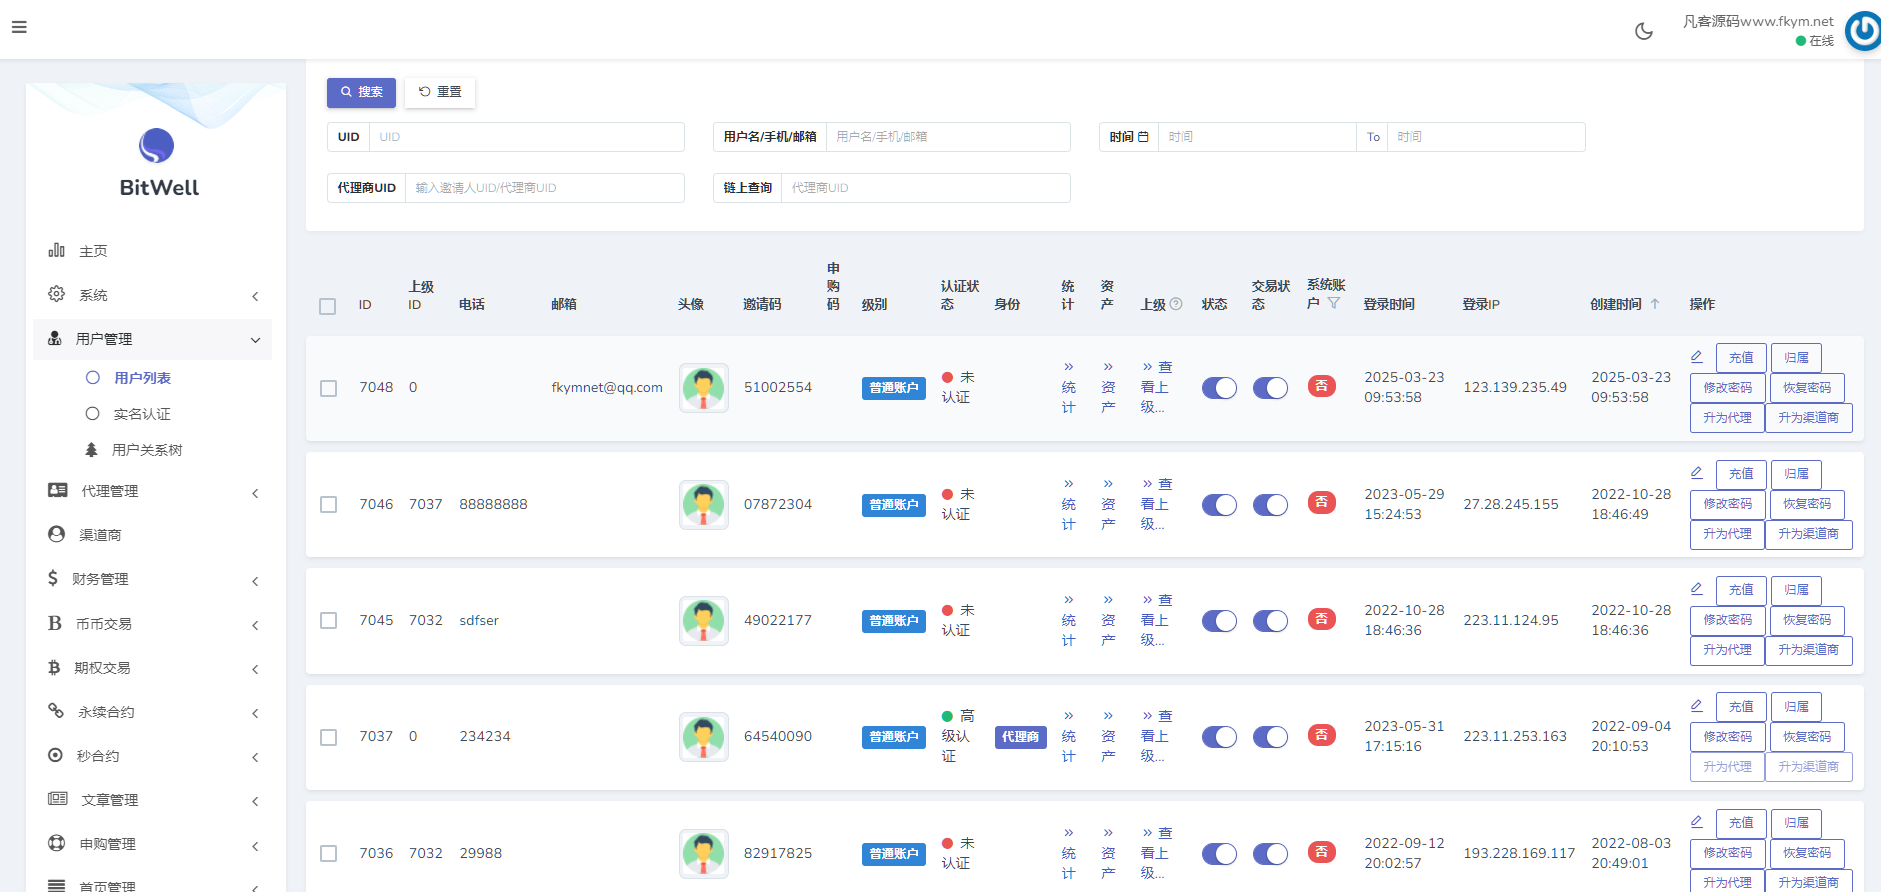The width and height of the screenshot is (1881, 892).
Task: Click avatar image of user 7037
Action: coord(704,737)
